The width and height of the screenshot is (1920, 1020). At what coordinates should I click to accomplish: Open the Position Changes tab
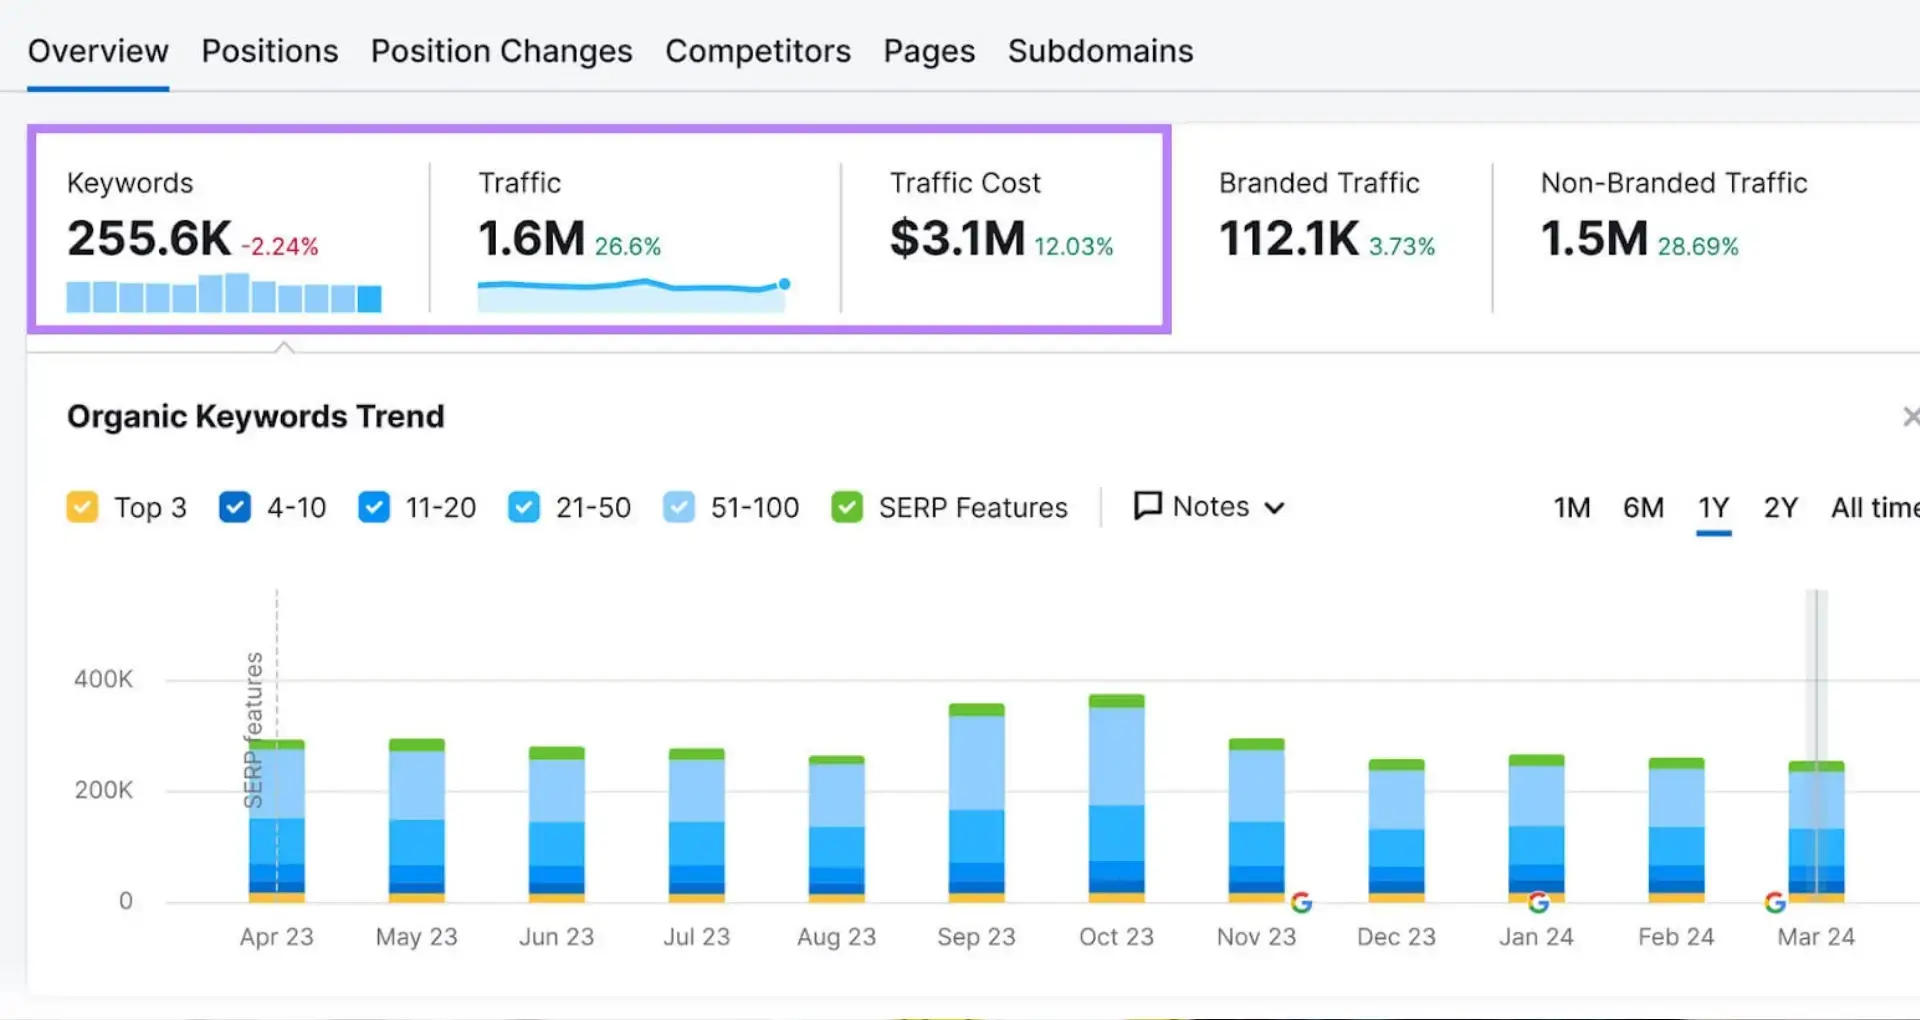(501, 51)
